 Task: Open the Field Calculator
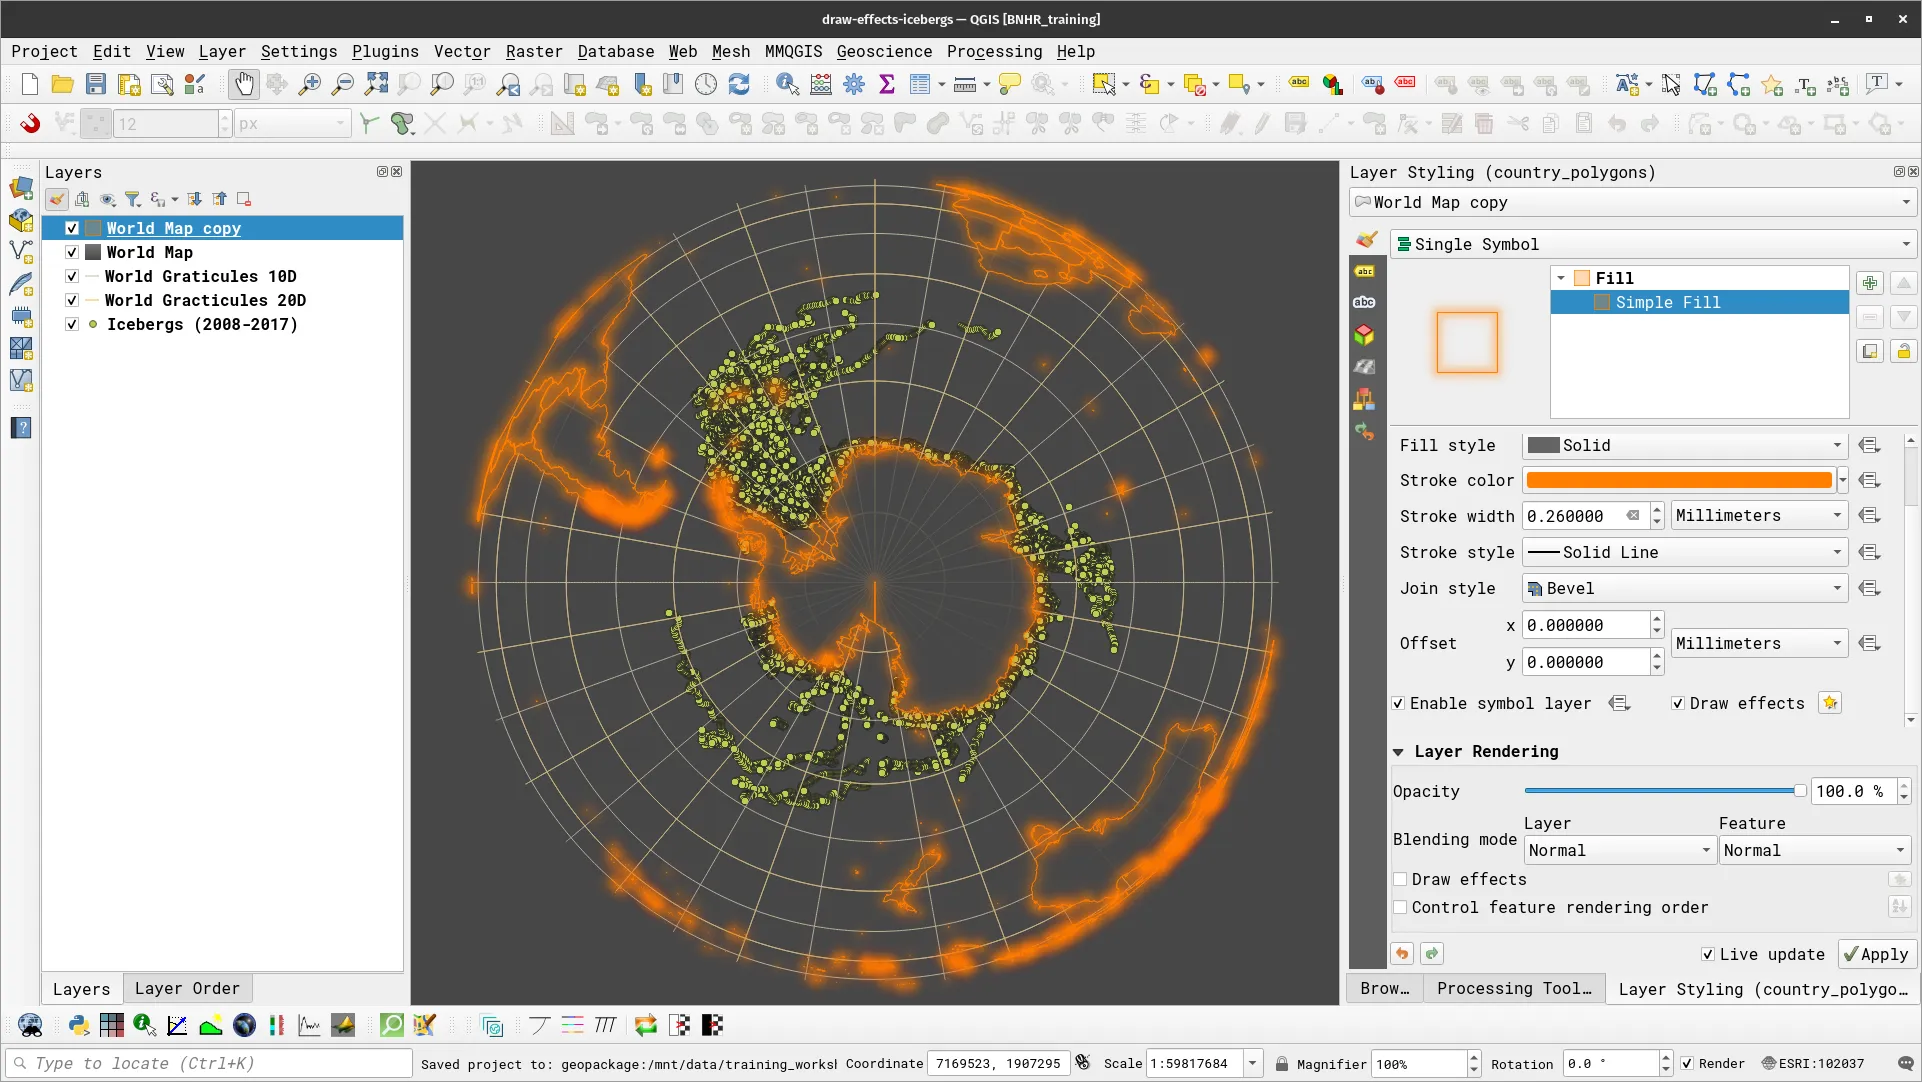click(x=820, y=84)
